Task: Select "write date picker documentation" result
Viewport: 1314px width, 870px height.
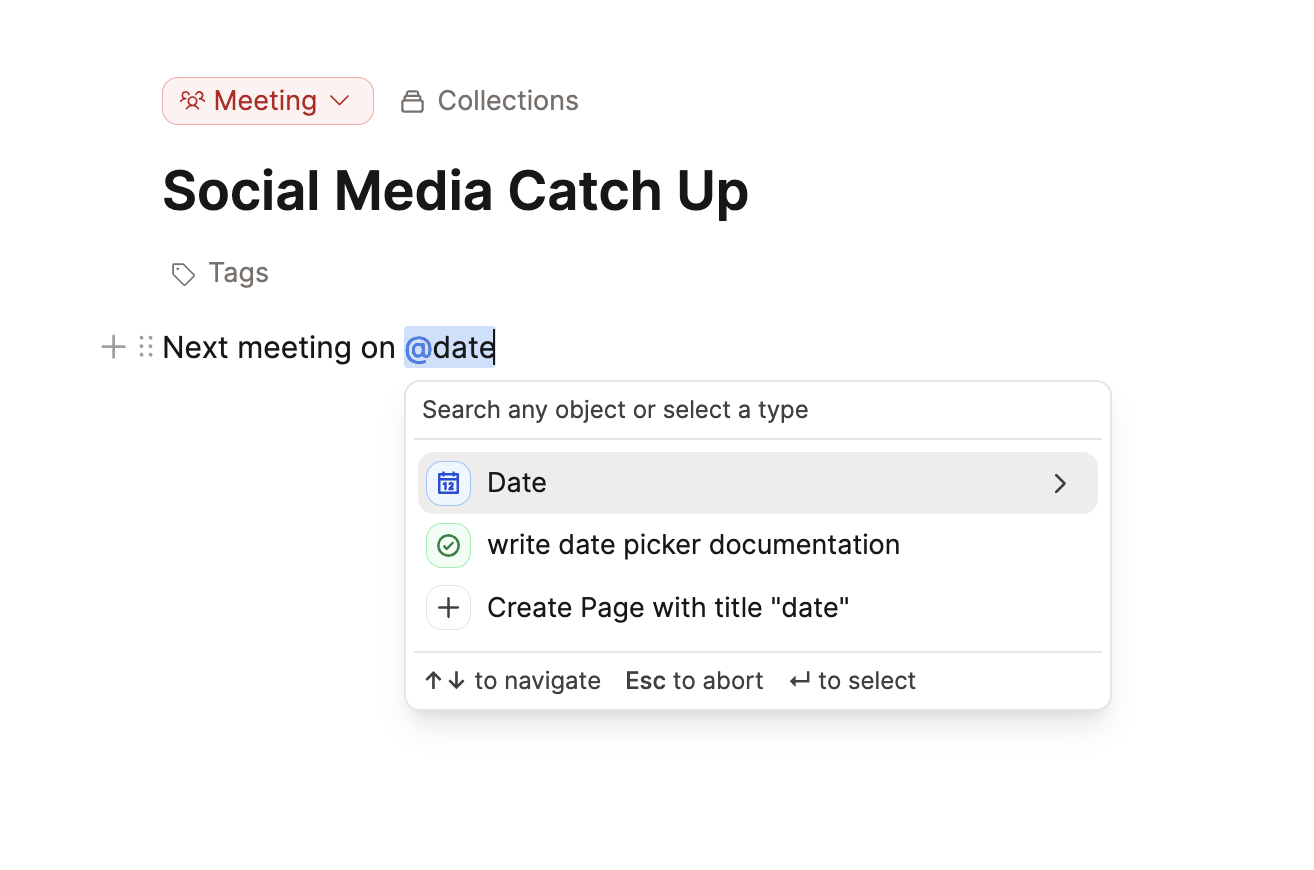Action: (x=693, y=545)
